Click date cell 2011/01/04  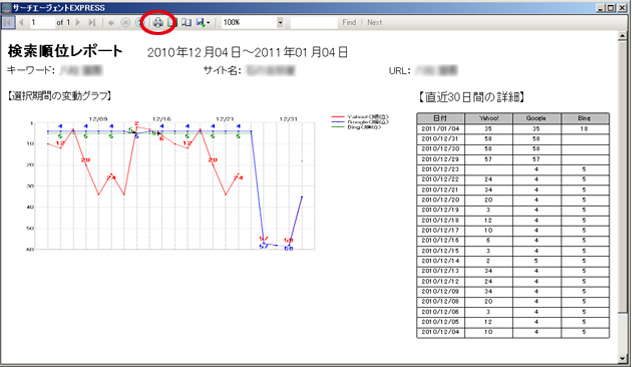pyautogui.click(x=440, y=129)
